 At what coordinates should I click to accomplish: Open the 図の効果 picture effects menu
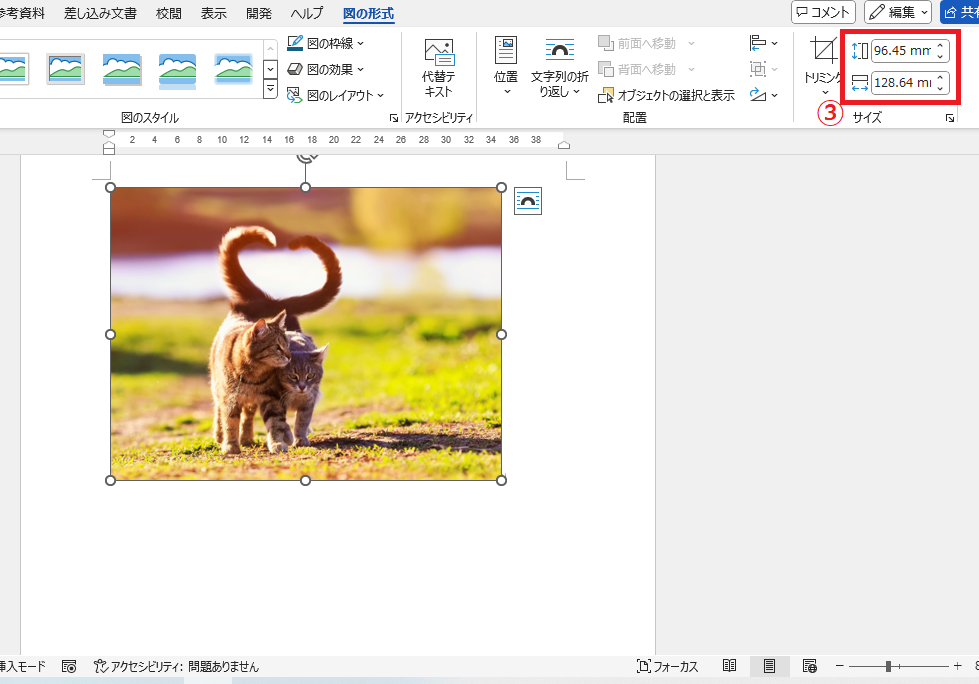[x=325, y=69]
